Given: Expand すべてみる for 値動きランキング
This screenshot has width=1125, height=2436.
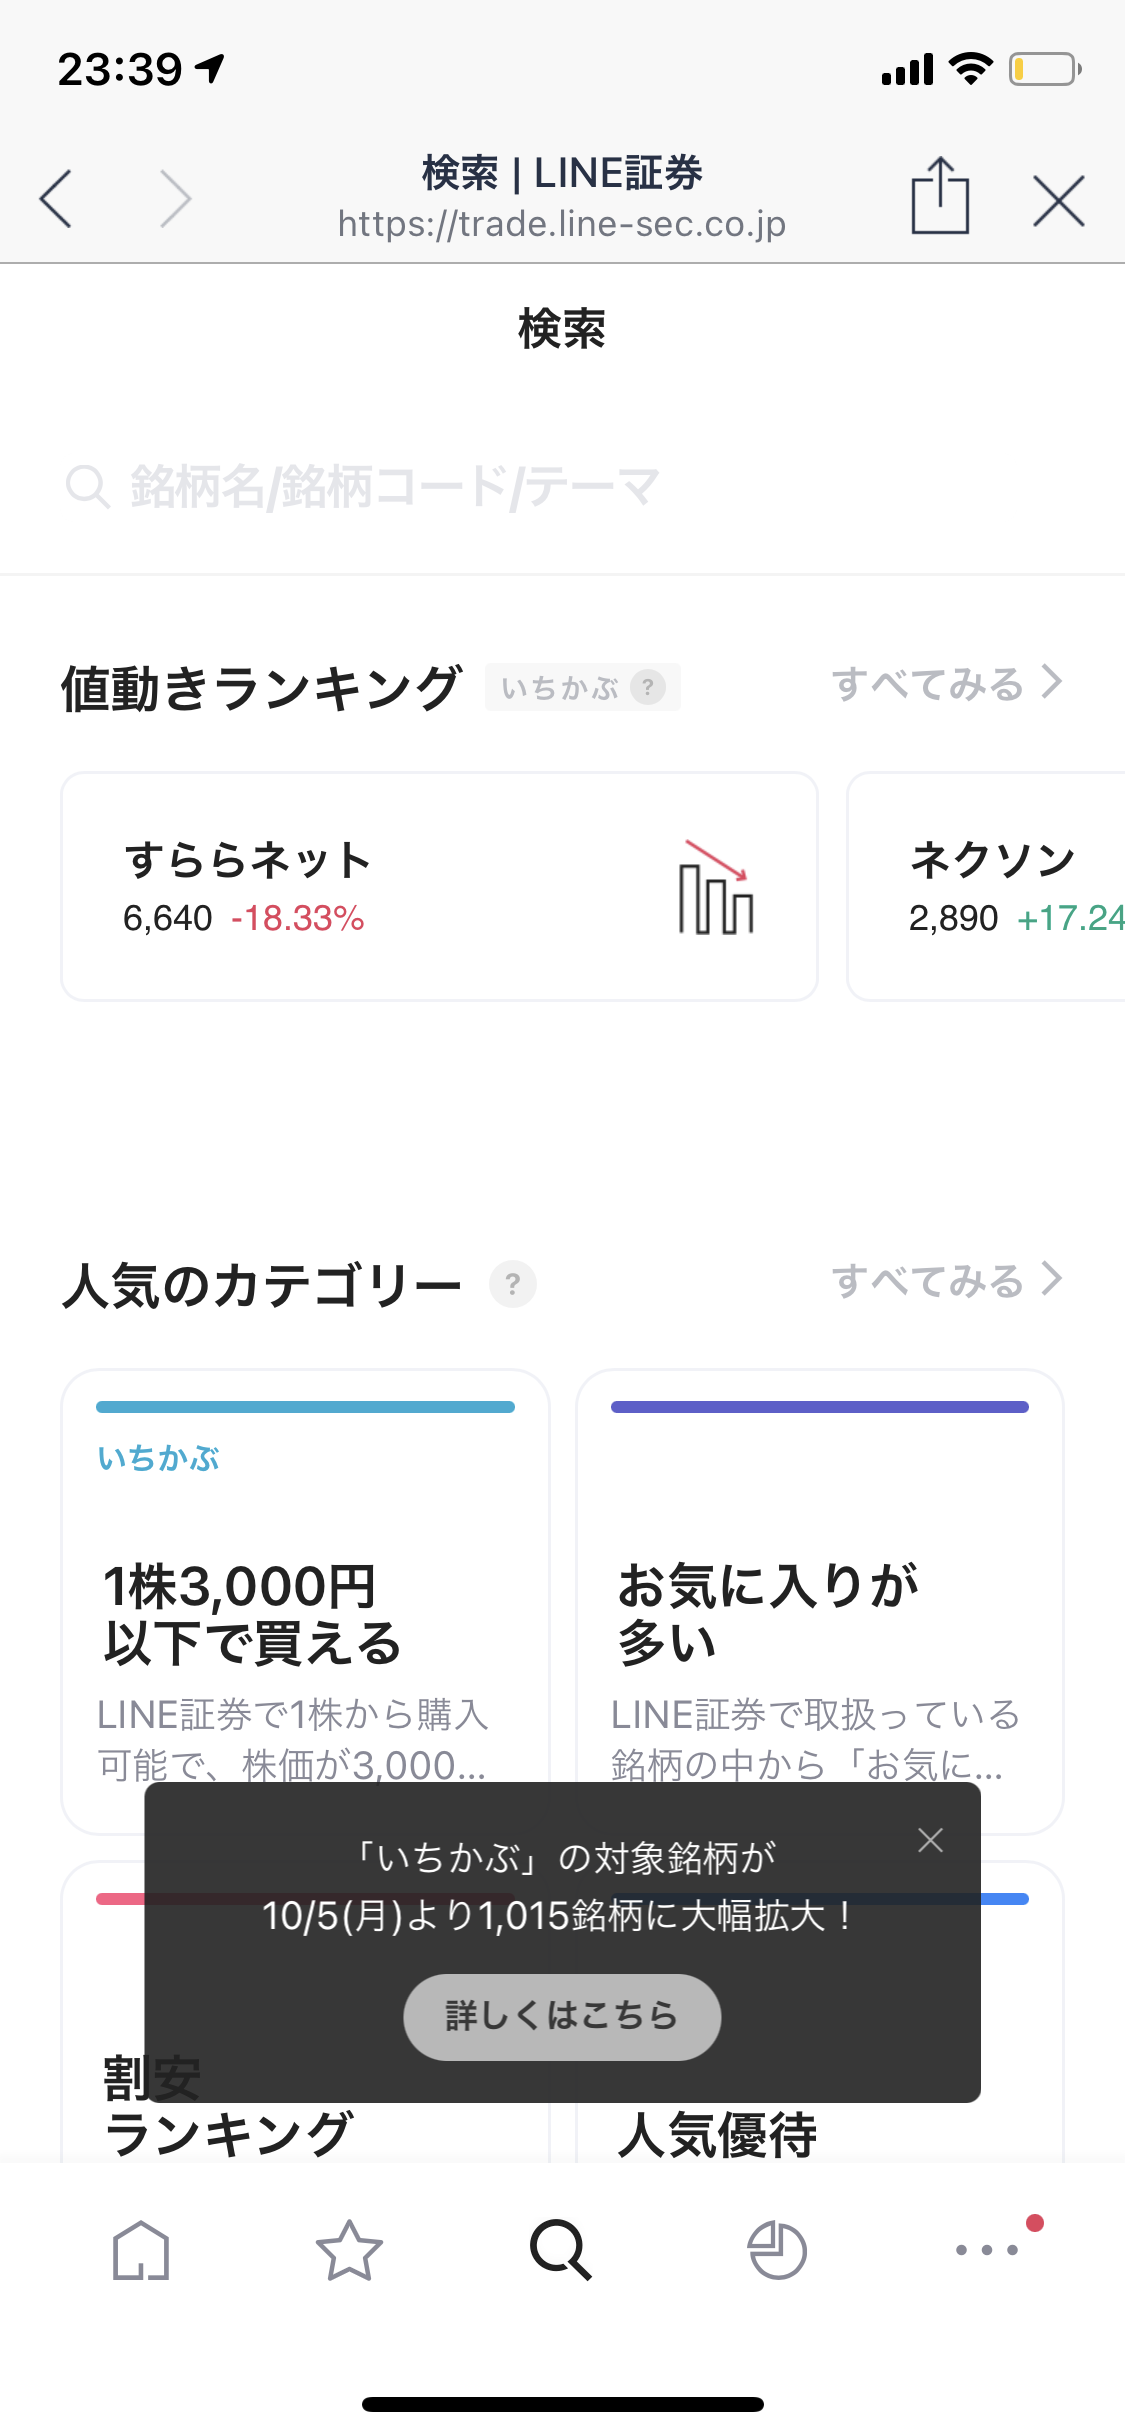Looking at the screenshot, I should (946, 684).
